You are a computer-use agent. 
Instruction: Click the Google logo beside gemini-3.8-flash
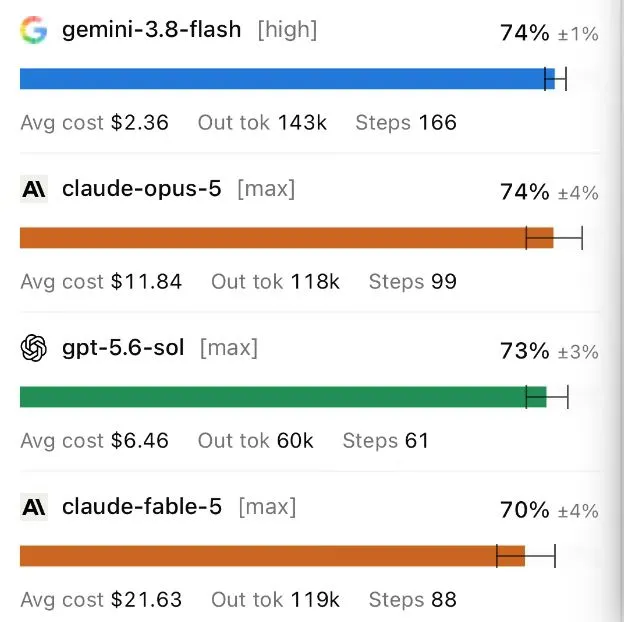pyautogui.click(x=34, y=30)
